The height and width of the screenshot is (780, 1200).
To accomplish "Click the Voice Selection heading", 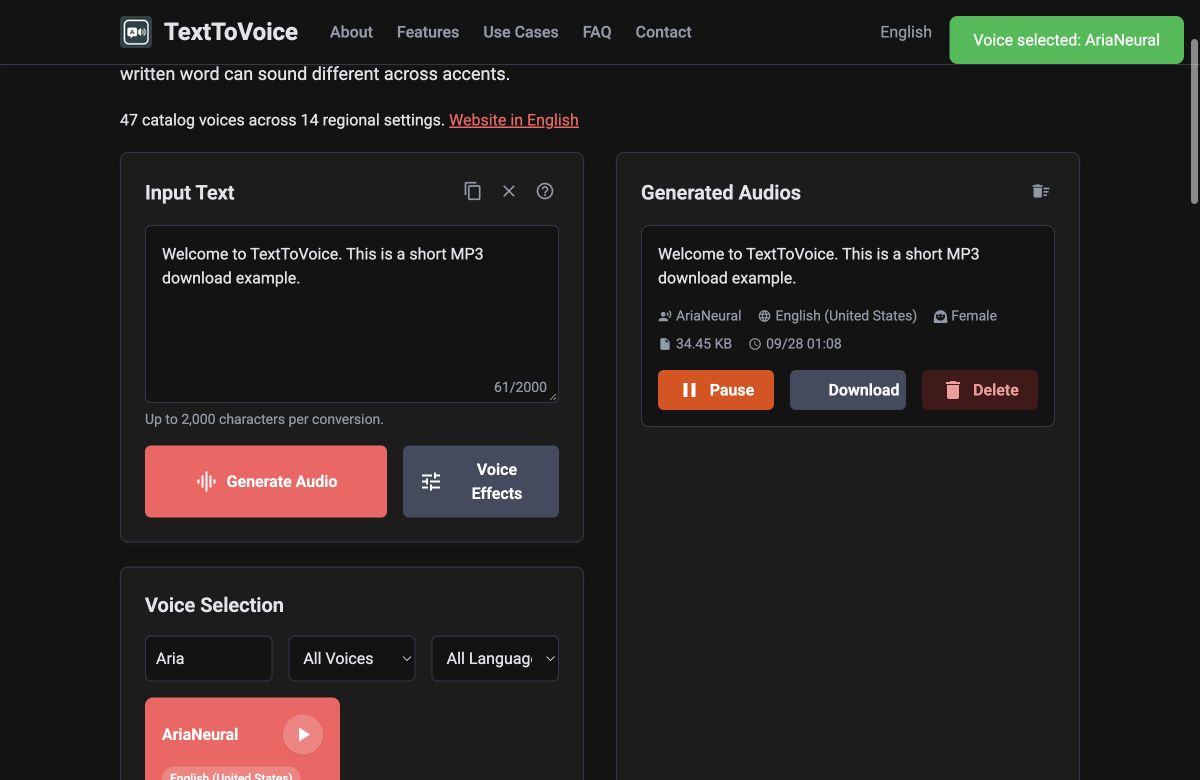I will [x=214, y=605].
